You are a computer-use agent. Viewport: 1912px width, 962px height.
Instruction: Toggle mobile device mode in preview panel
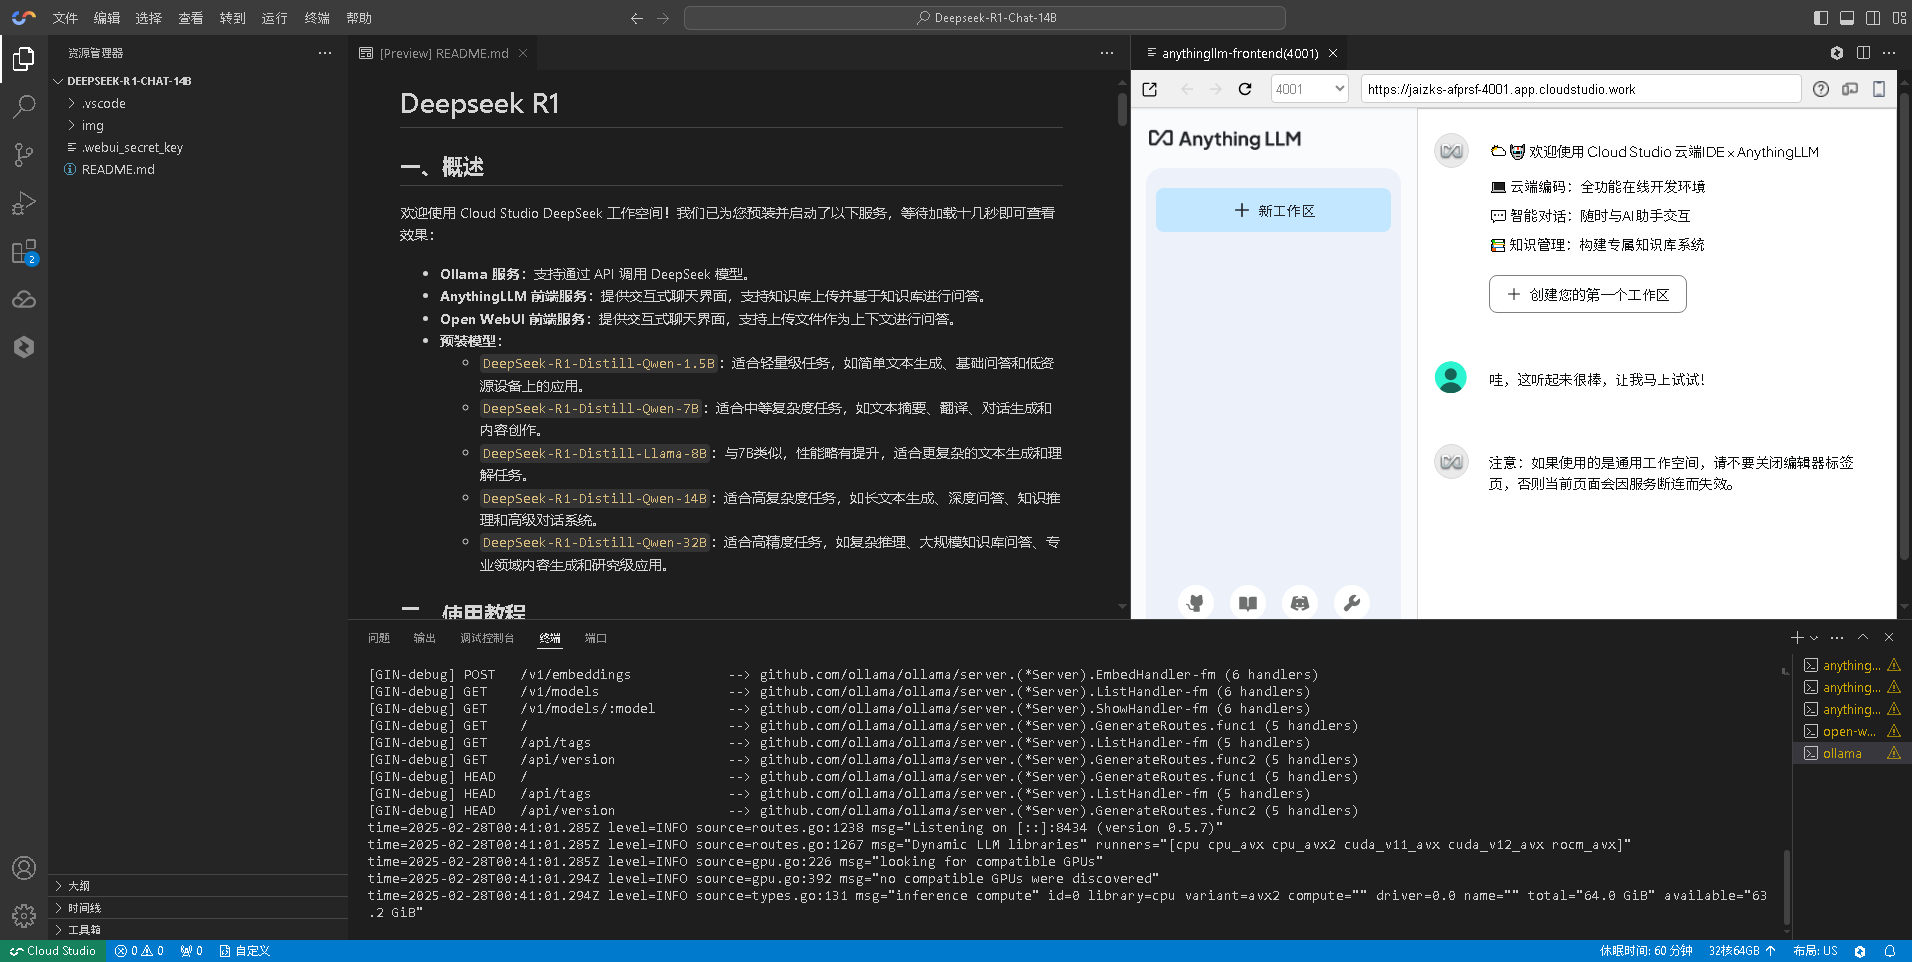1880,89
